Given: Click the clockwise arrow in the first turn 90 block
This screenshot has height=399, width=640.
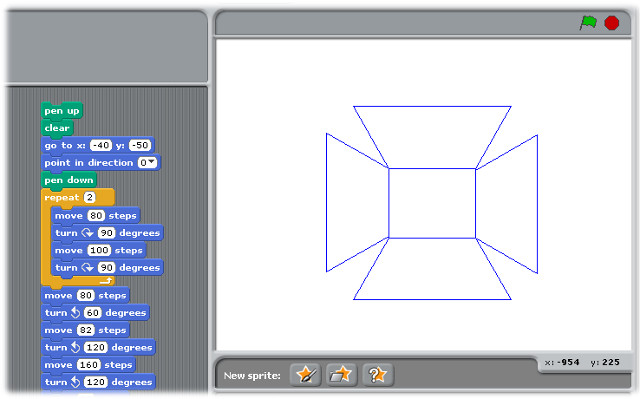Looking at the screenshot, I should click(x=87, y=233).
